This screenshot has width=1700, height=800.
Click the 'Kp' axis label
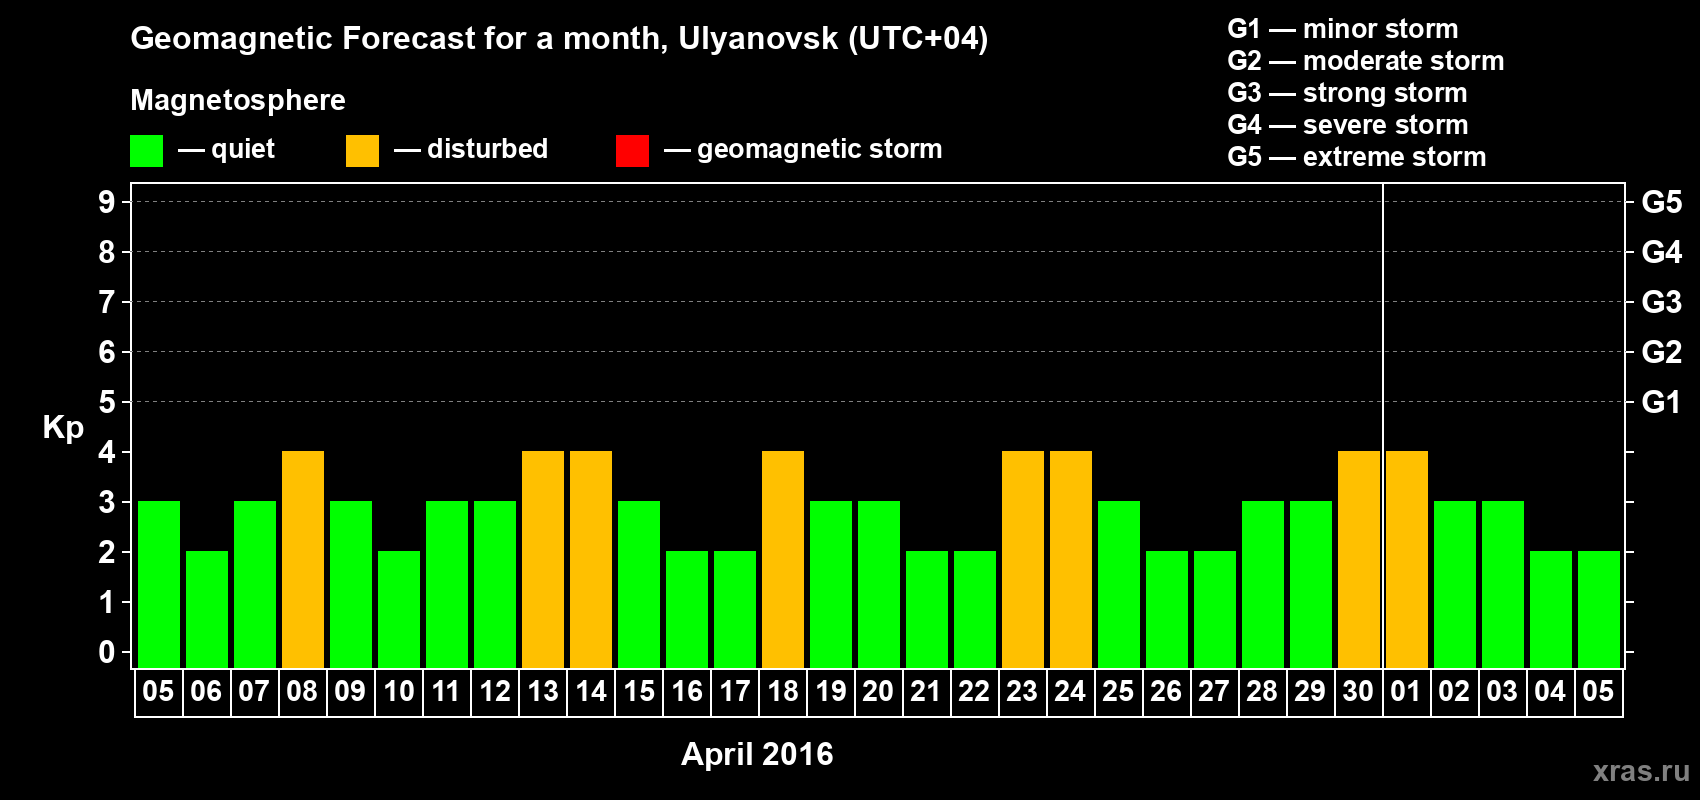point(63,428)
